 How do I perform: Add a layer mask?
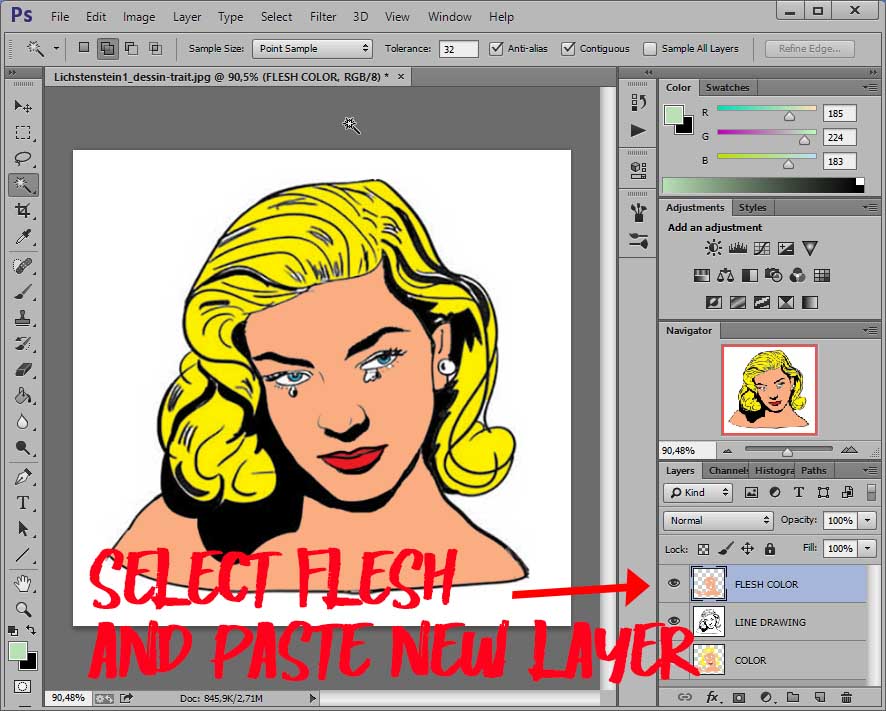tap(739, 697)
